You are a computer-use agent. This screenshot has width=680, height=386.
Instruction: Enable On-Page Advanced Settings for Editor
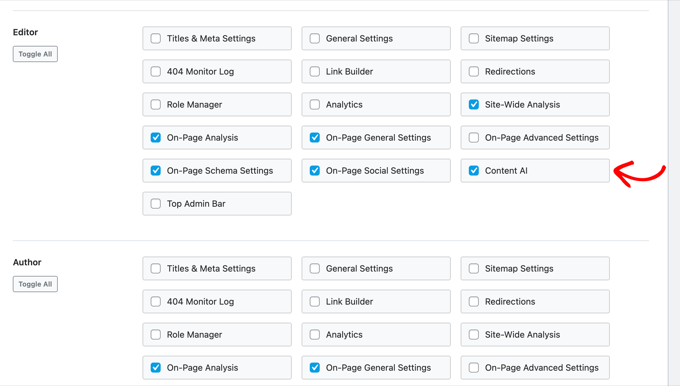[474, 137]
